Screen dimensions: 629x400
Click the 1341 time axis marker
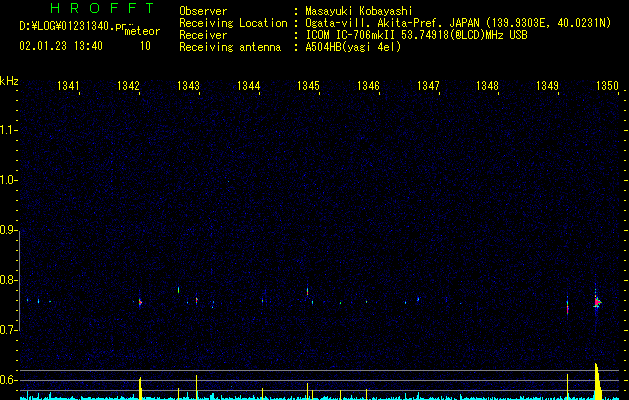[68, 86]
